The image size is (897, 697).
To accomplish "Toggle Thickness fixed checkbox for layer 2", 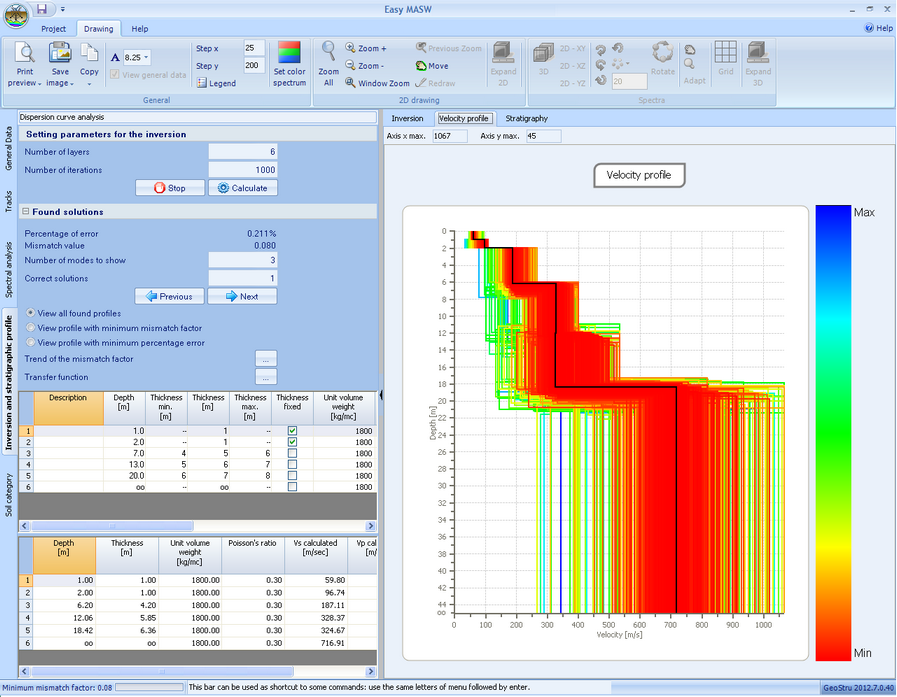I will click(x=292, y=442).
